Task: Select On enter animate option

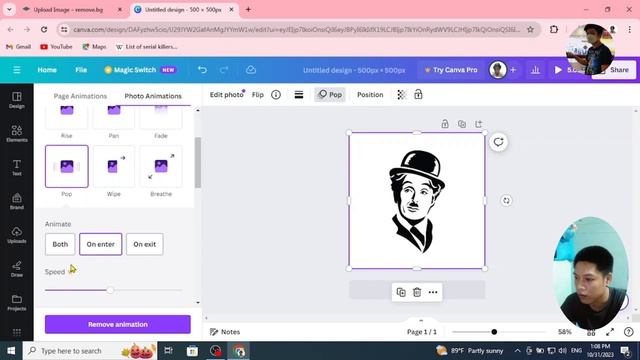Action: click(100, 244)
